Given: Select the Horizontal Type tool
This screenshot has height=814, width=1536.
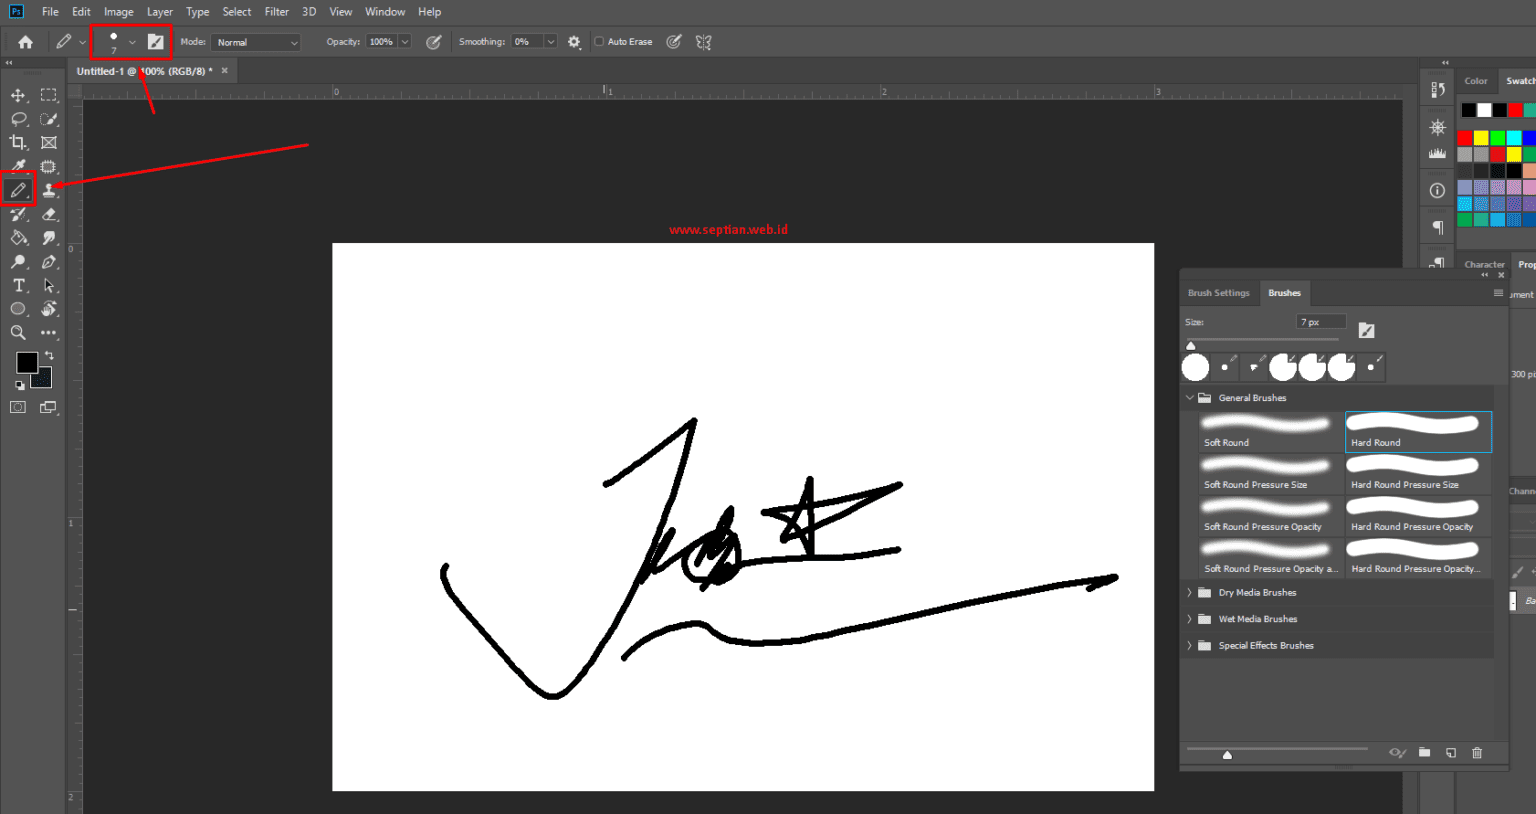Looking at the screenshot, I should [18, 286].
